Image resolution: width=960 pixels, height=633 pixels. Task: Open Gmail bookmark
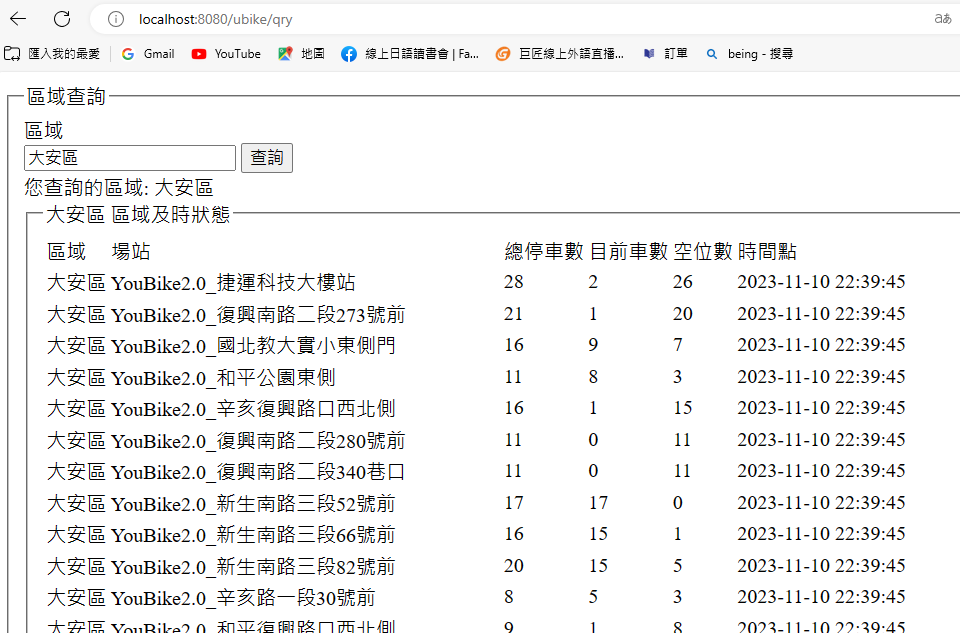[148, 54]
